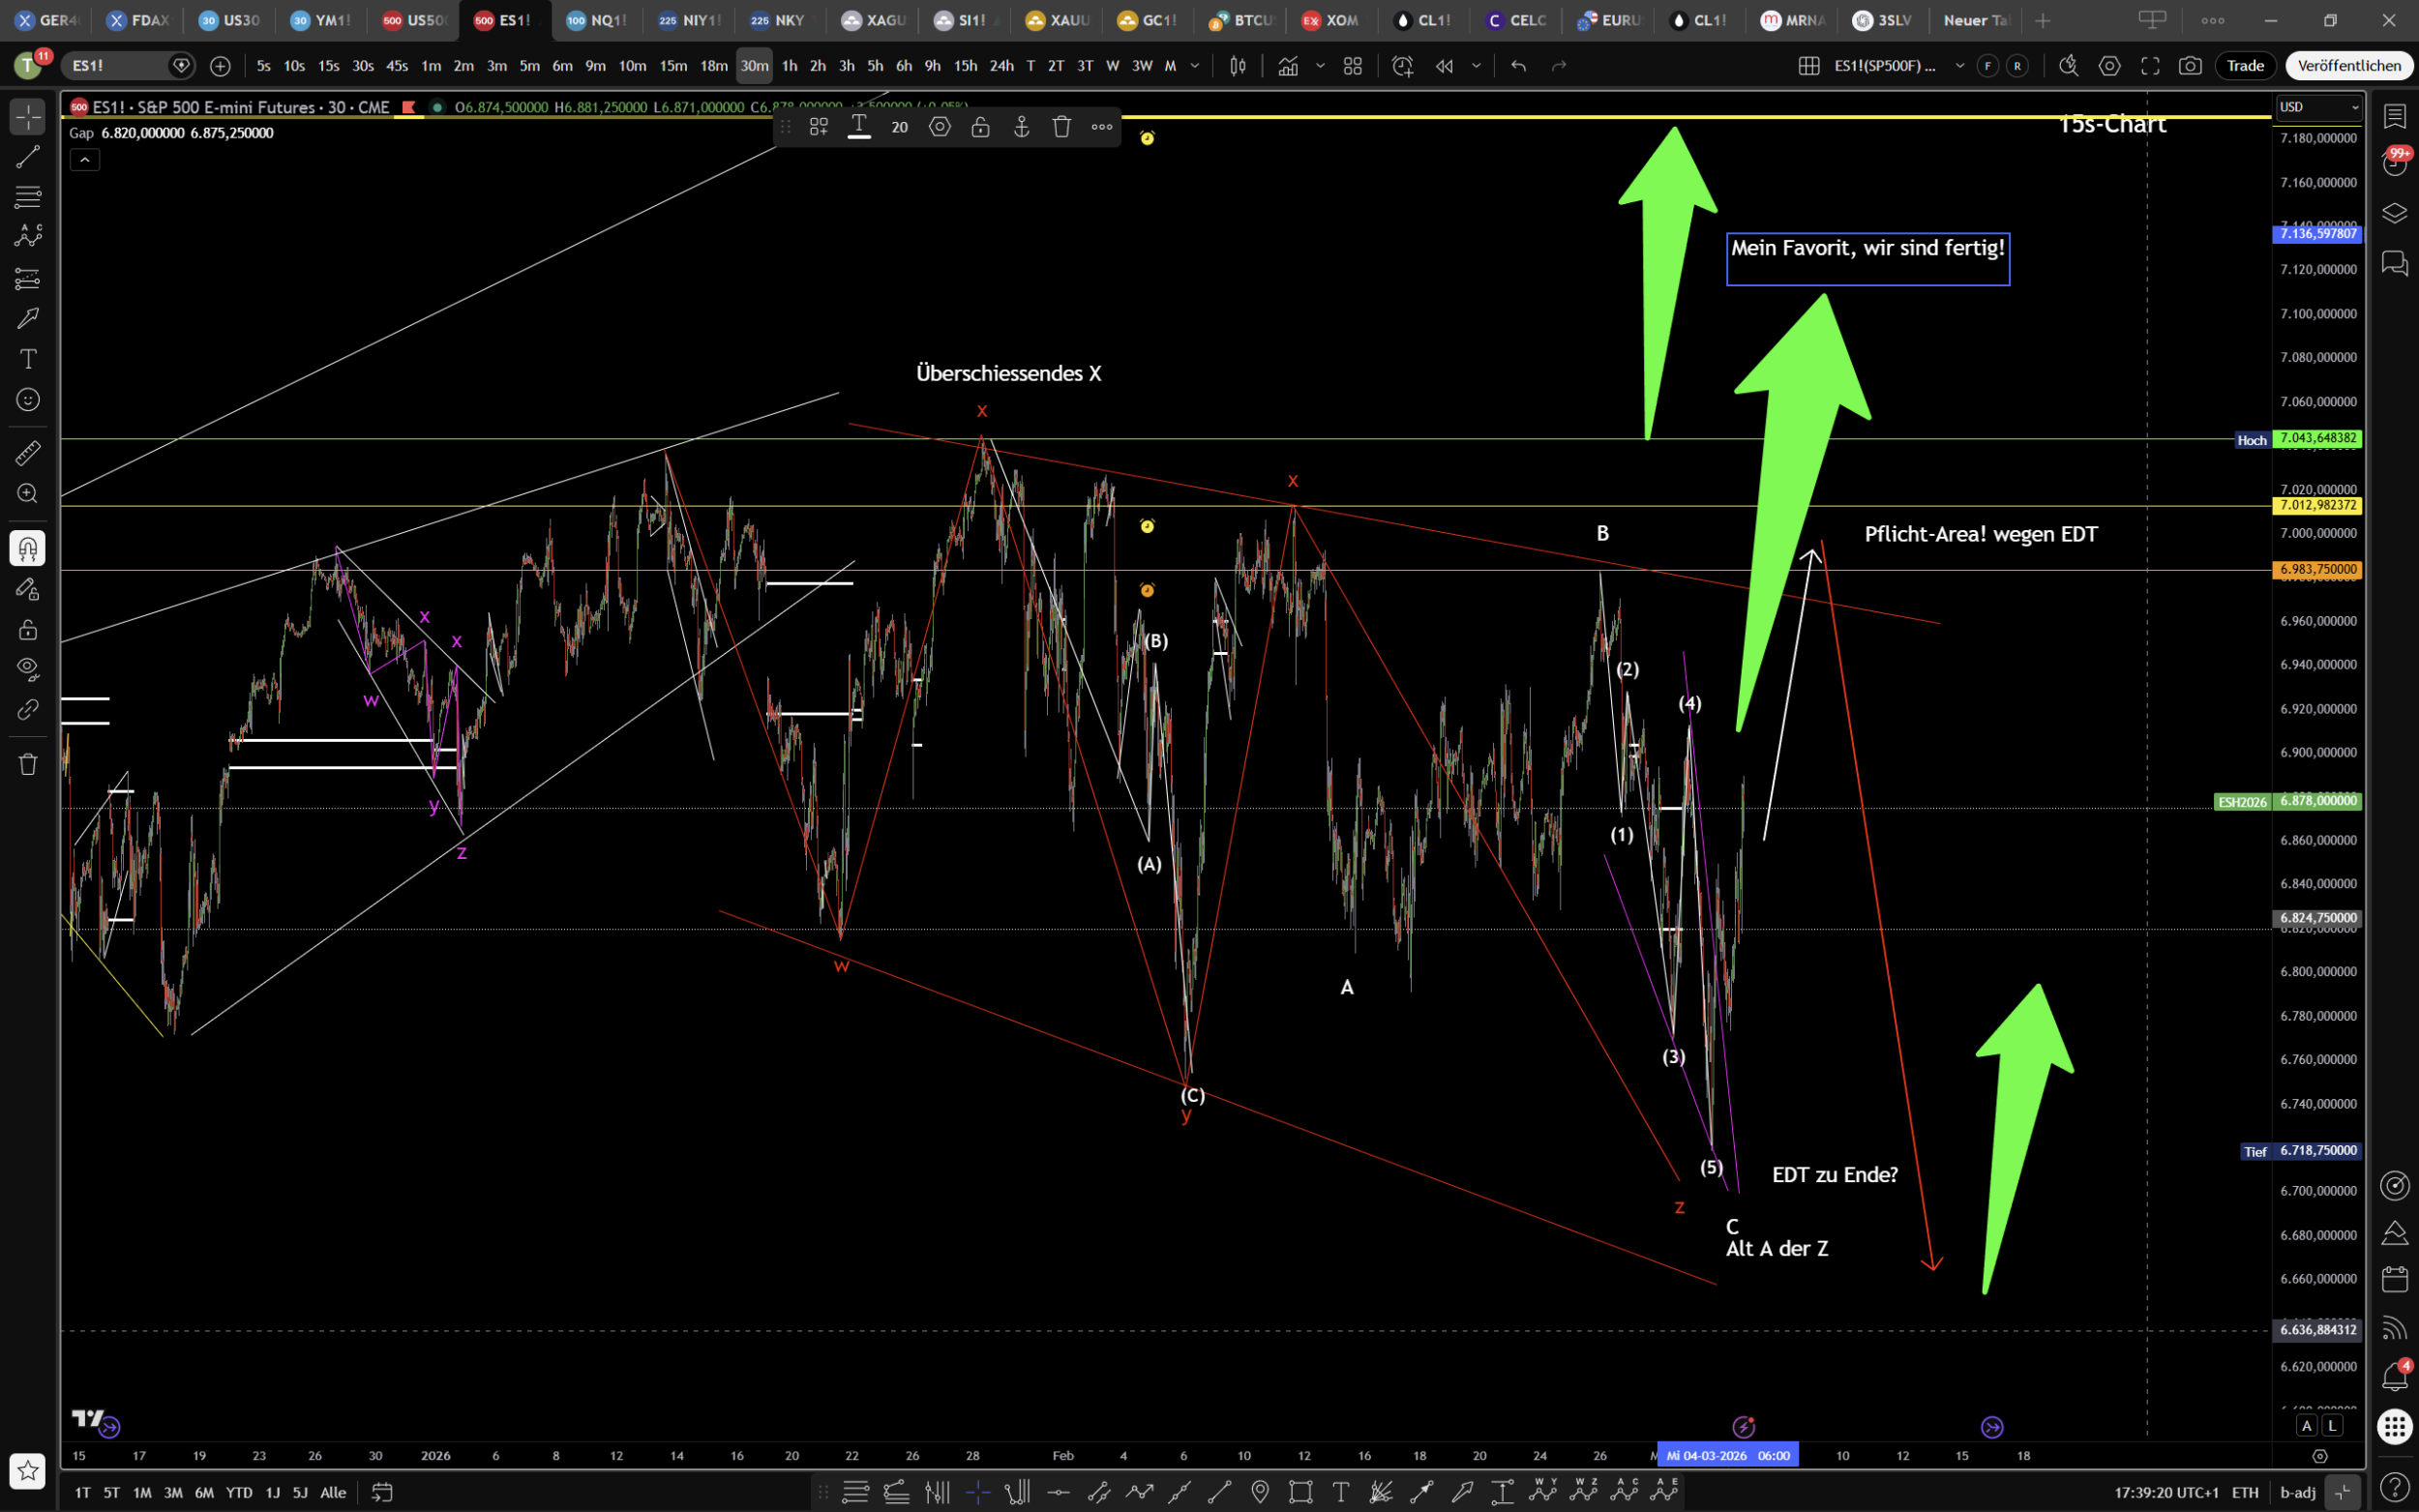The image size is (2419, 1512).
Task: Open the indicators chart icon
Action: tap(1288, 66)
